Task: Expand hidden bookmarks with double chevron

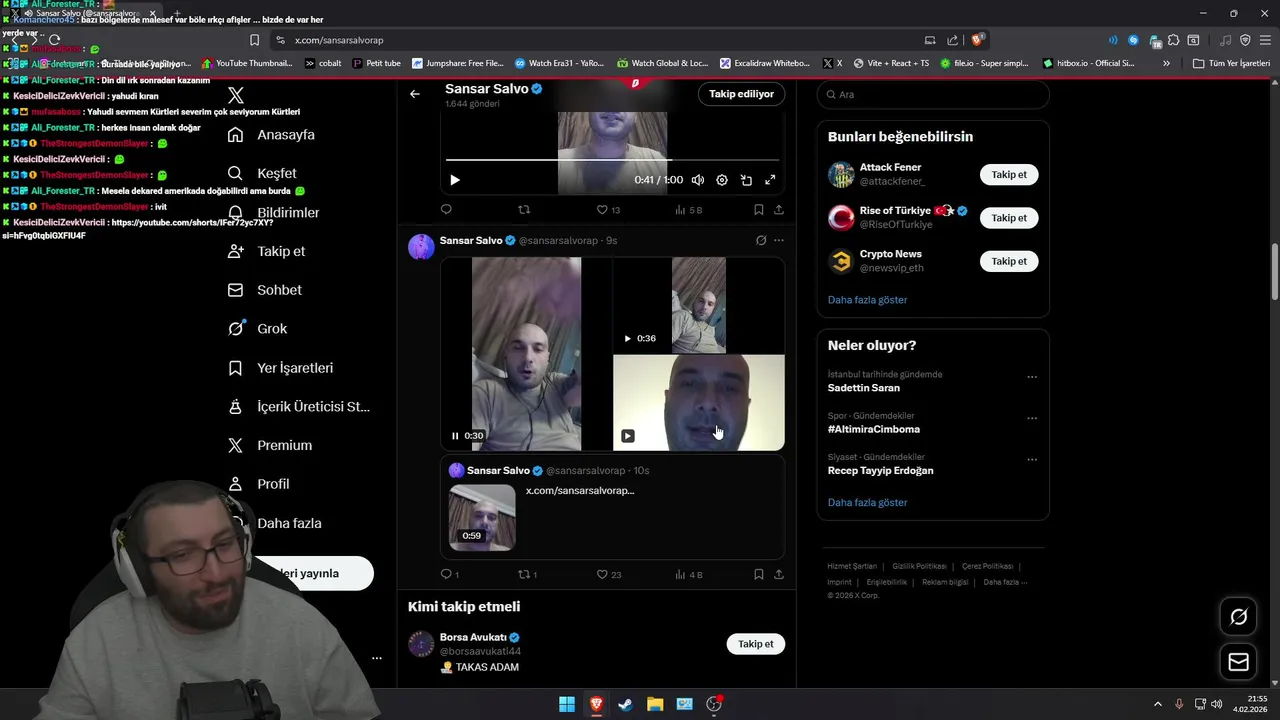Action: coord(1166,63)
